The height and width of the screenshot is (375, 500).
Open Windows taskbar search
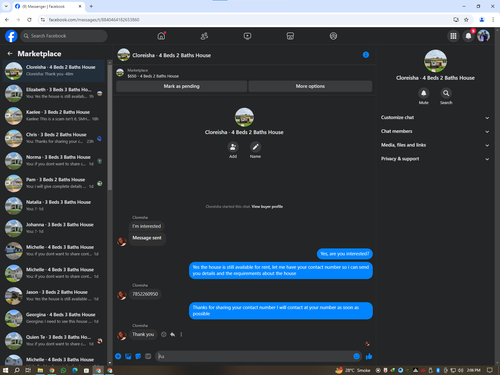pos(17,370)
